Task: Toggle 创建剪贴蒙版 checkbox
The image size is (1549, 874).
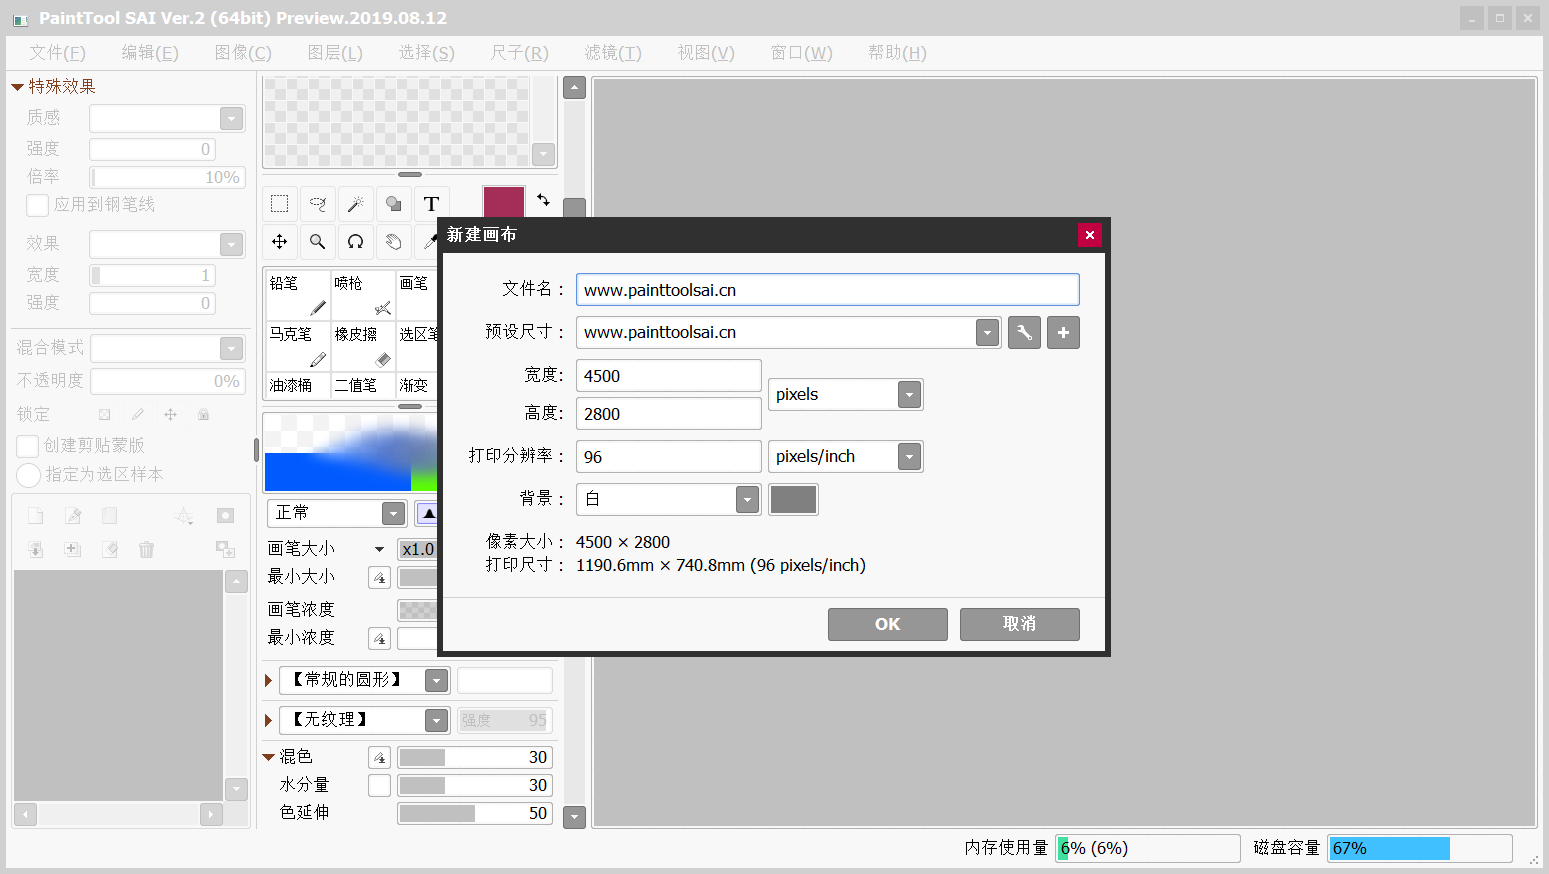Action: click(x=28, y=446)
